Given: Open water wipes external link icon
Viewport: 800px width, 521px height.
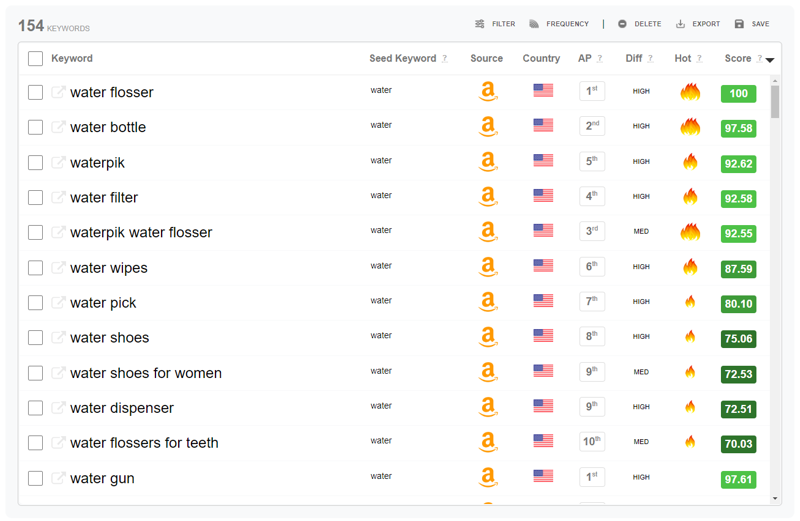Looking at the screenshot, I should (x=58, y=267).
